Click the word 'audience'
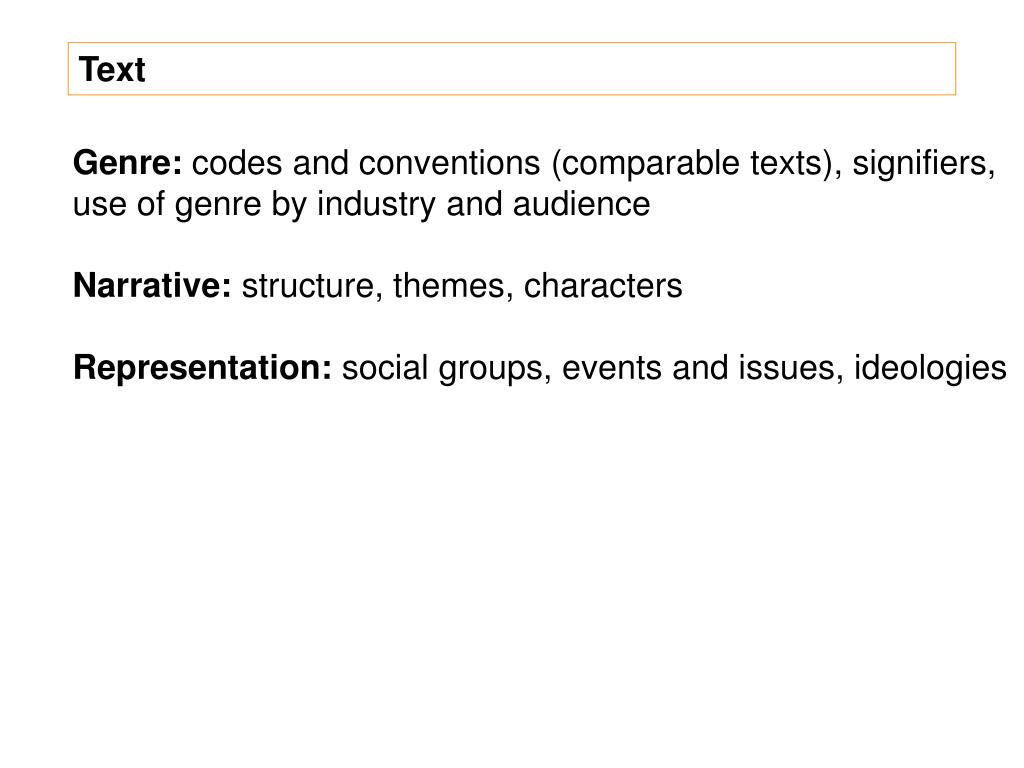Screen dimensions: 1024x768 point(581,204)
